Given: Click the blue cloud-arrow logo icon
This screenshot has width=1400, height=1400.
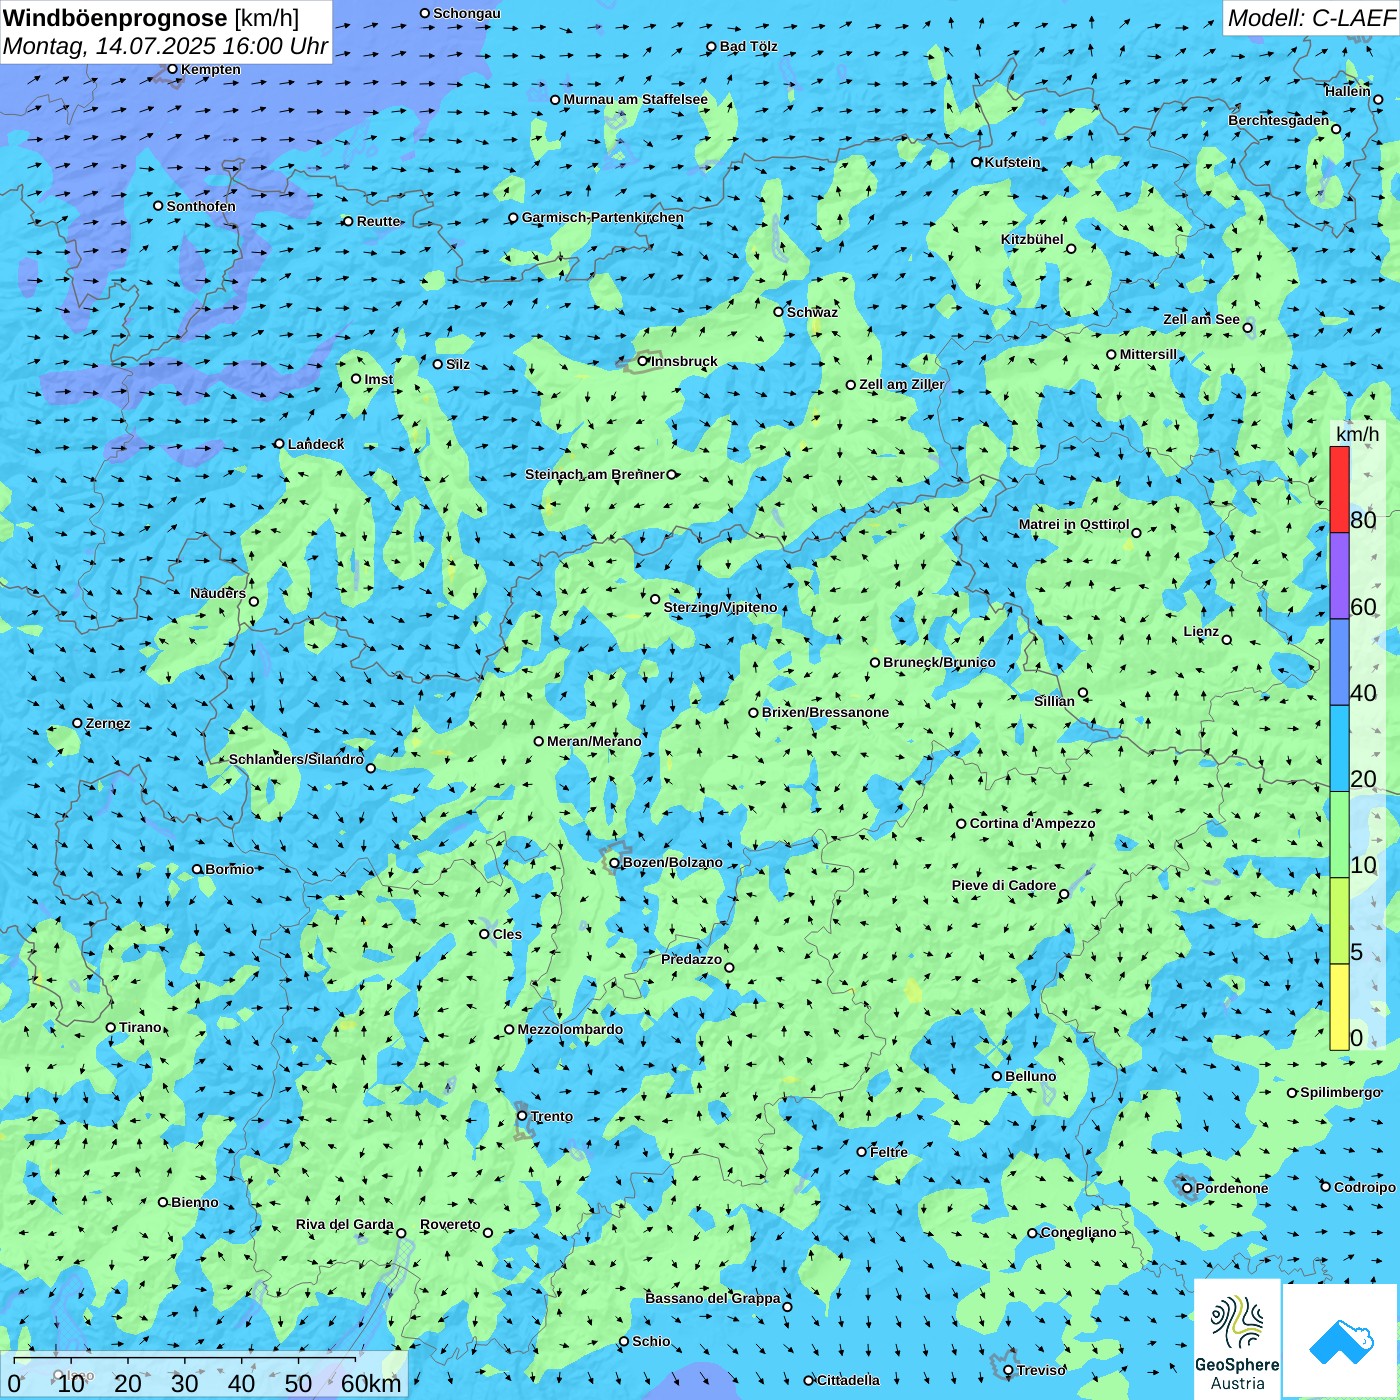Looking at the screenshot, I should (x=1341, y=1342).
